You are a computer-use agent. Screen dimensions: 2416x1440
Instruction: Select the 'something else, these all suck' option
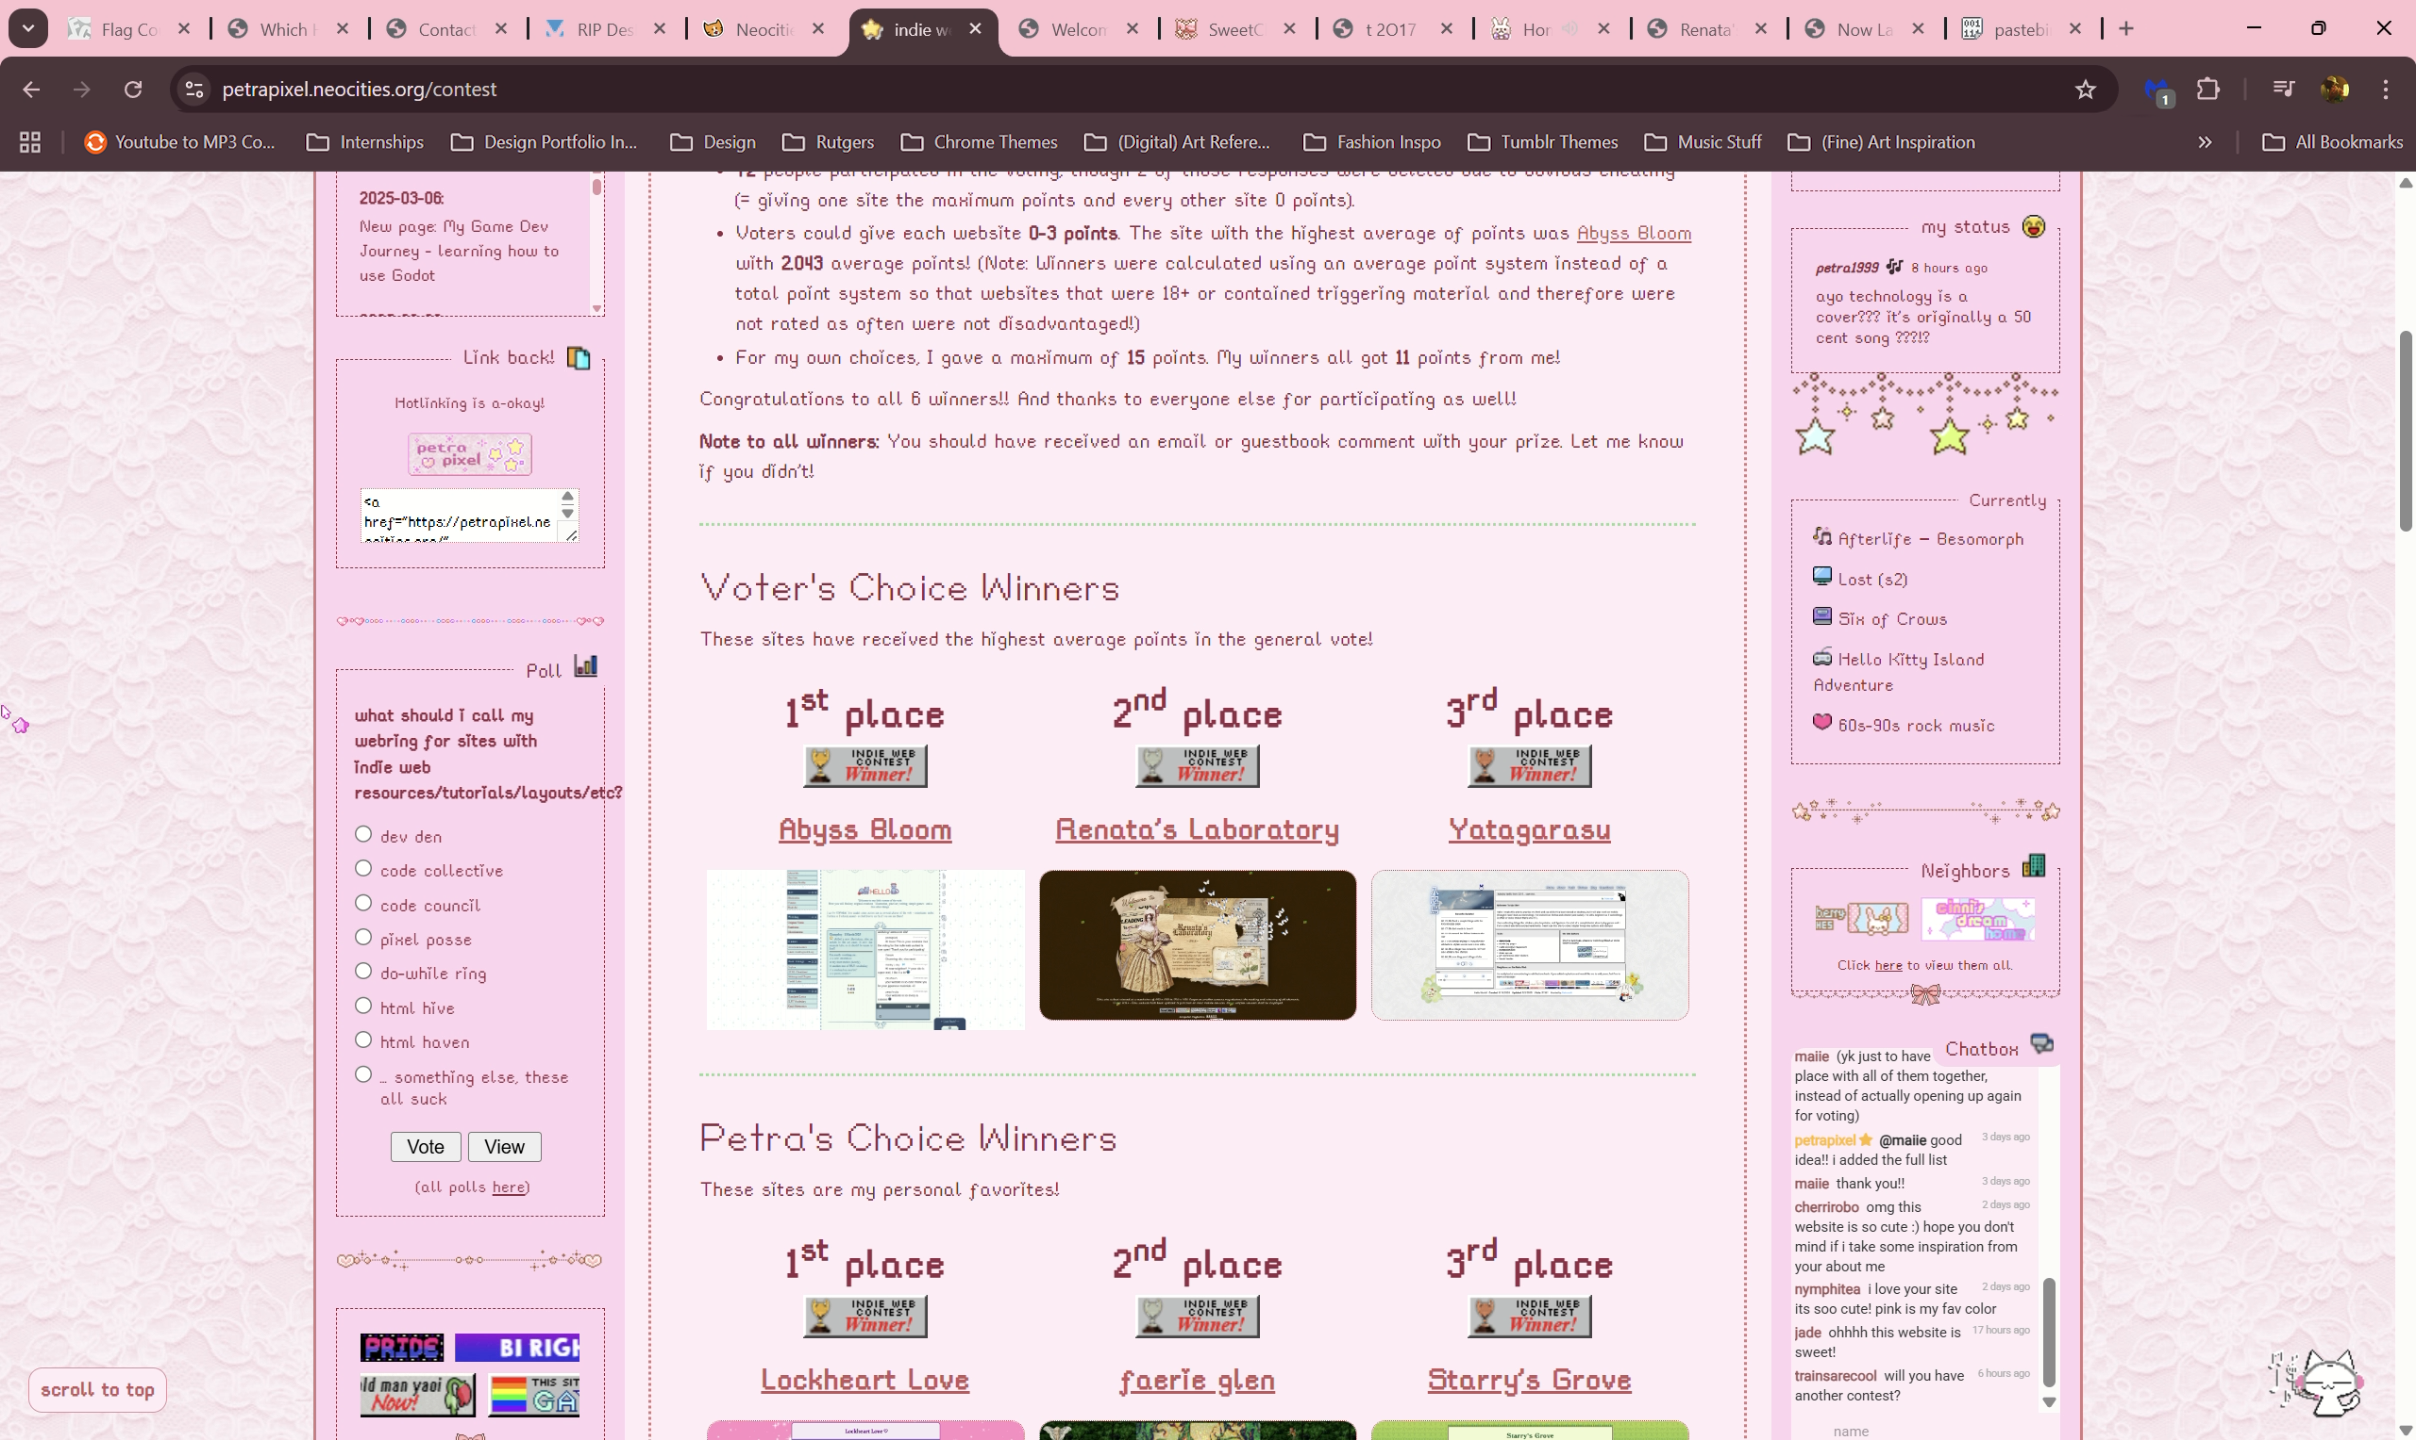(364, 1074)
